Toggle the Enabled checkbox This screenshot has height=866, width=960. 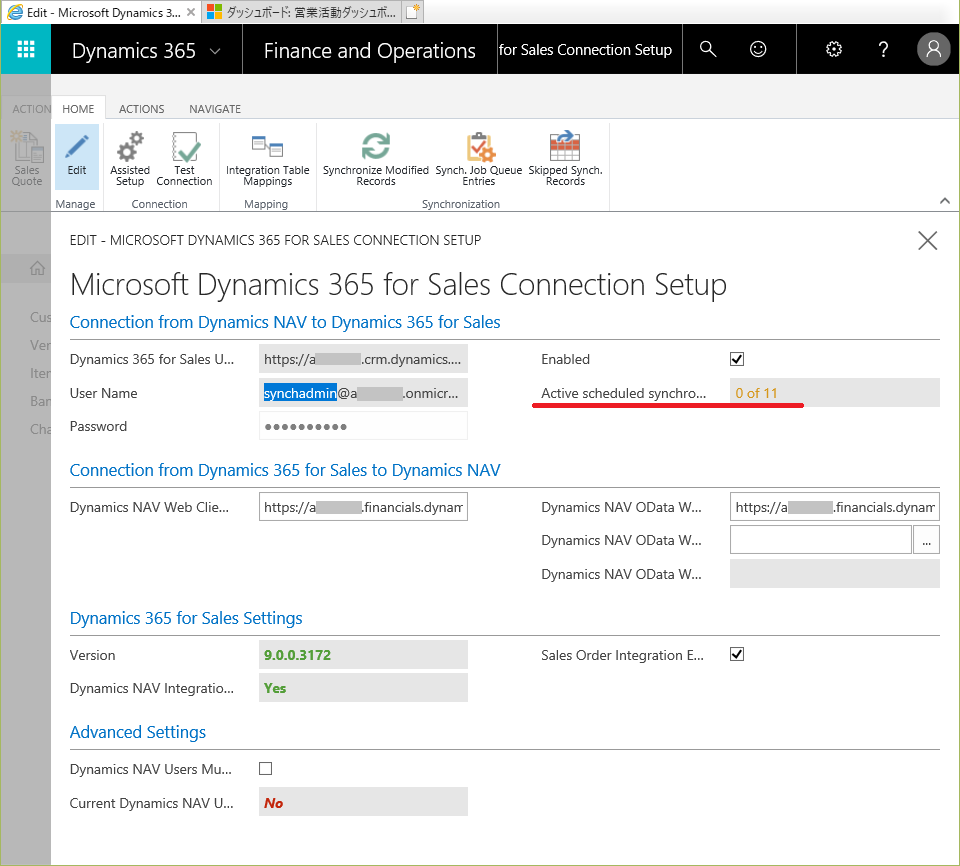(x=737, y=359)
